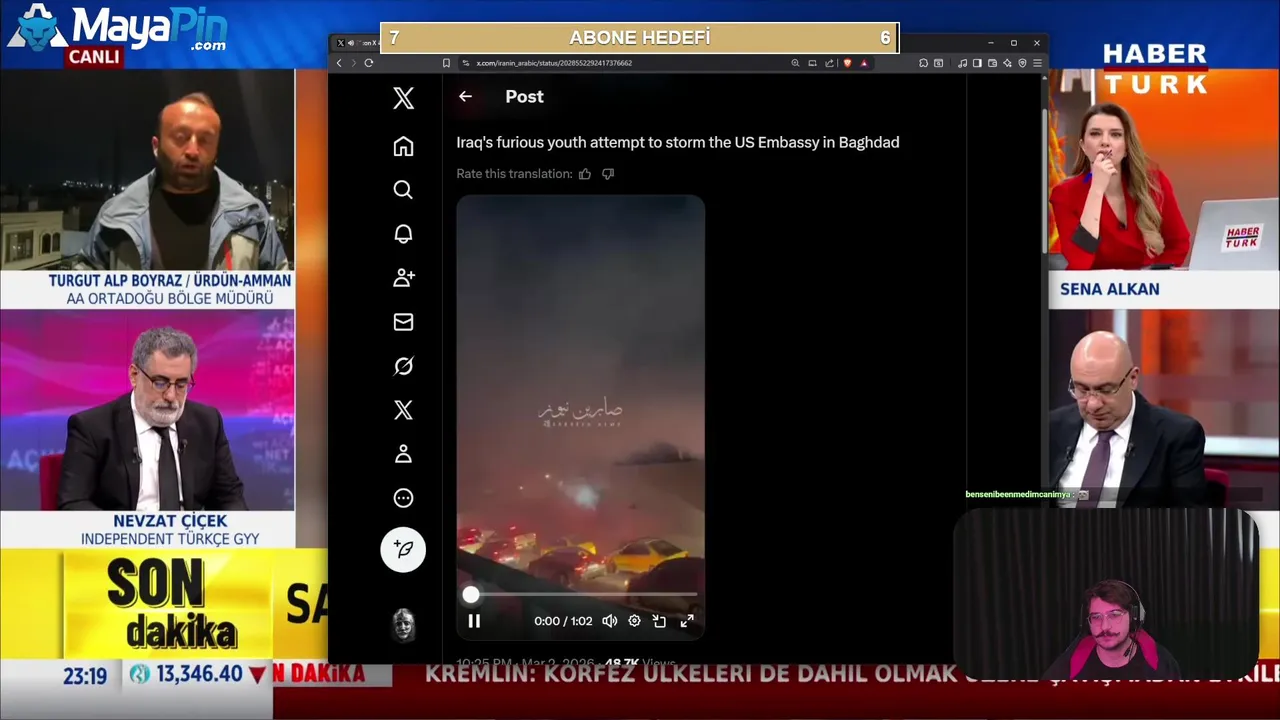Open the More circle menu in sidebar
1280x720 pixels.
coord(403,498)
